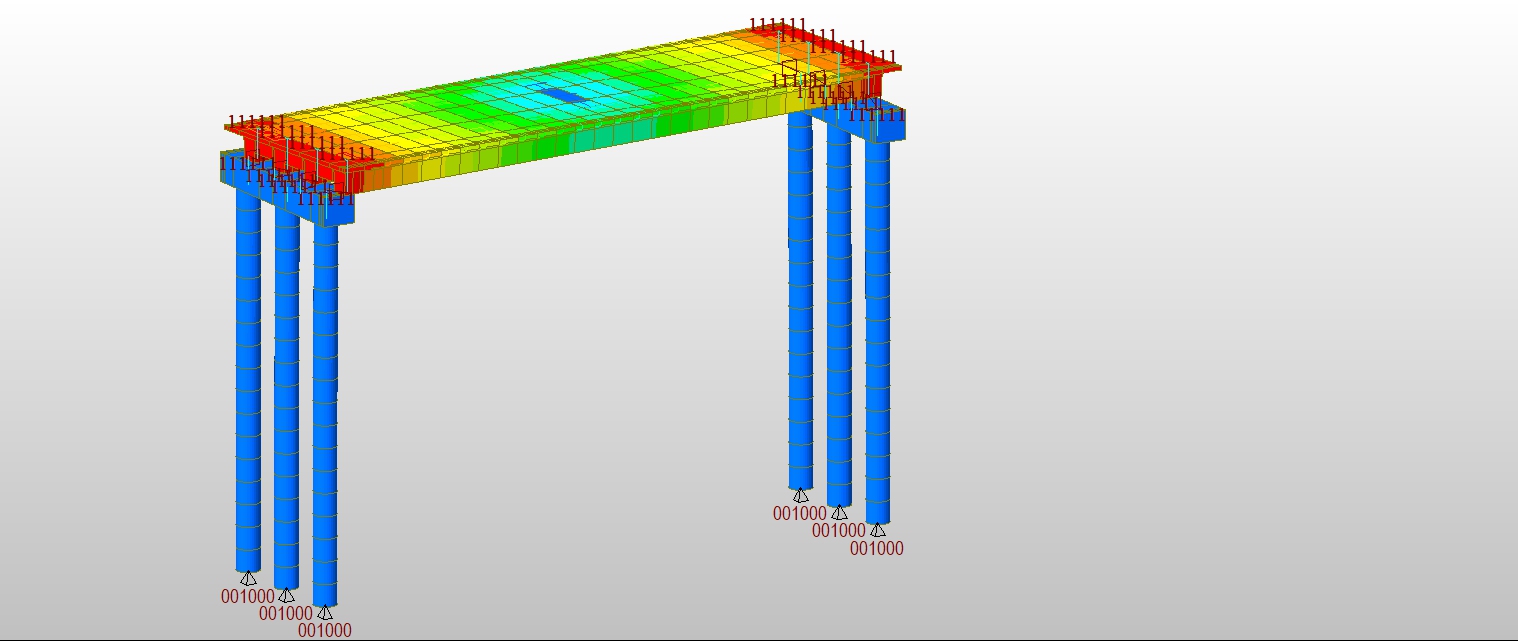Viewport: 1518px width, 641px height.
Task: Select the small black square outline on the right deck end
Action: tap(789, 68)
